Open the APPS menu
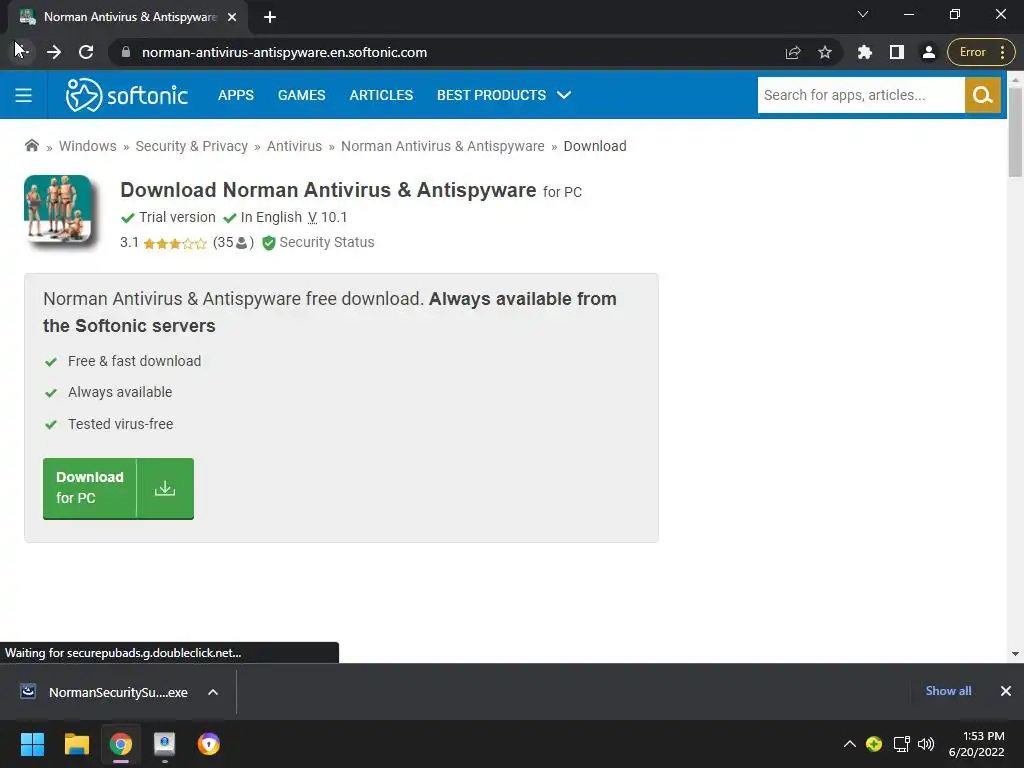This screenshot has width=1024, height=768. (236, 95)
